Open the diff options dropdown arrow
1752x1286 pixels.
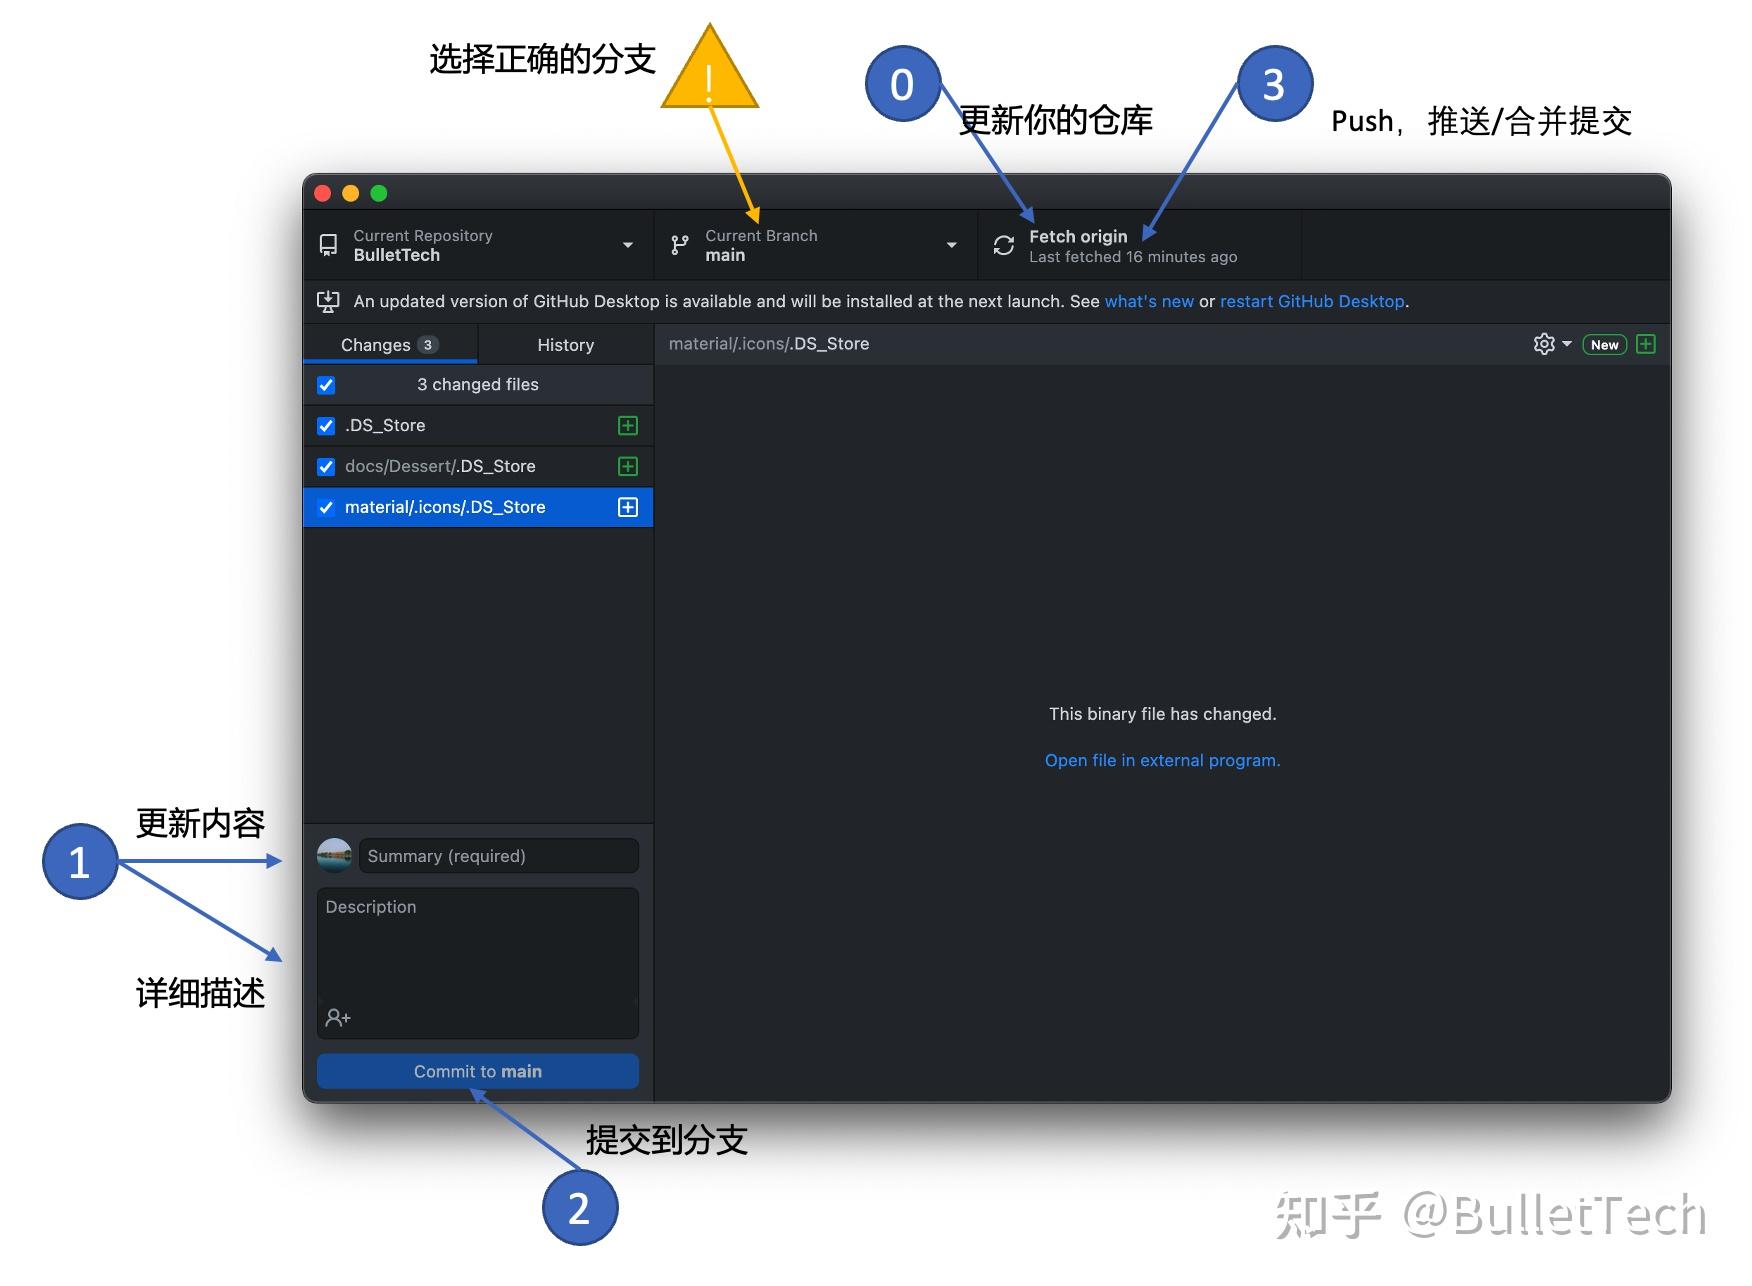pyautogui.click(x=1565, y=343)
